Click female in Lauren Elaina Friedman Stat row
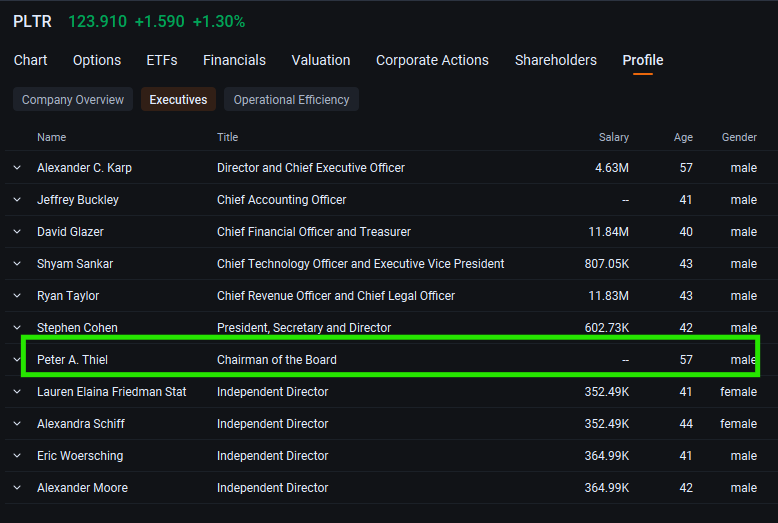 (x=738, y=392)
